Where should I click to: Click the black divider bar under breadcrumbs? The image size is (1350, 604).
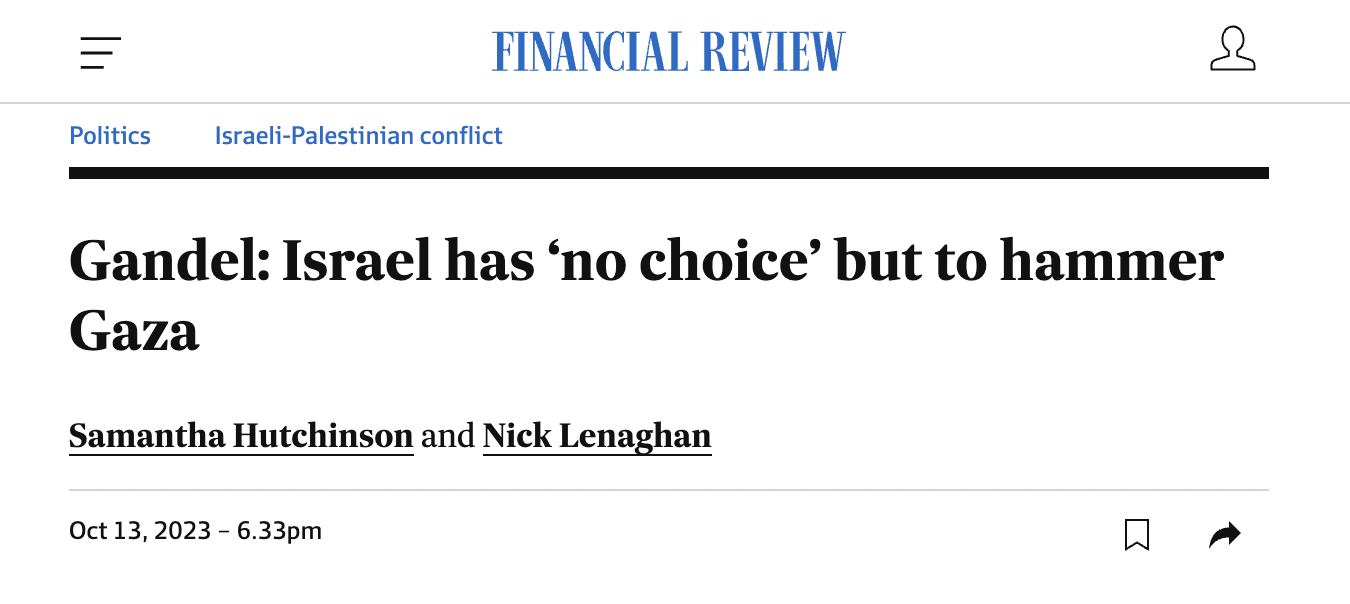668,174
